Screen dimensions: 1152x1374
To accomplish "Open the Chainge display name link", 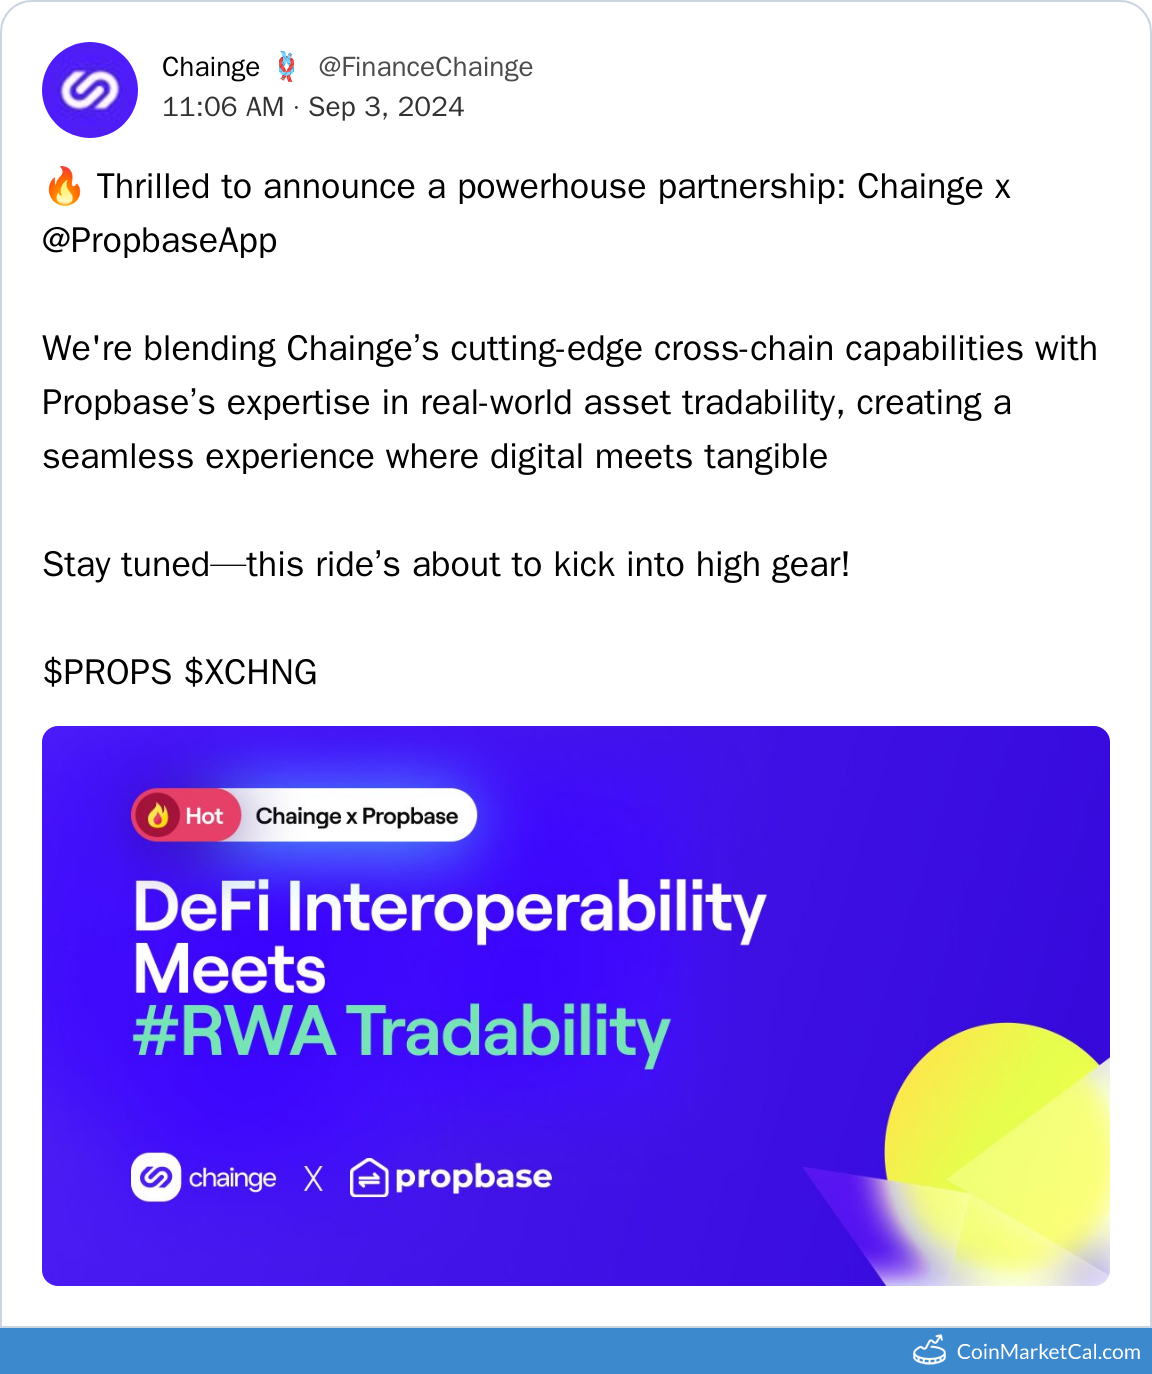I will pyautogui.click(x=211, y=67).
